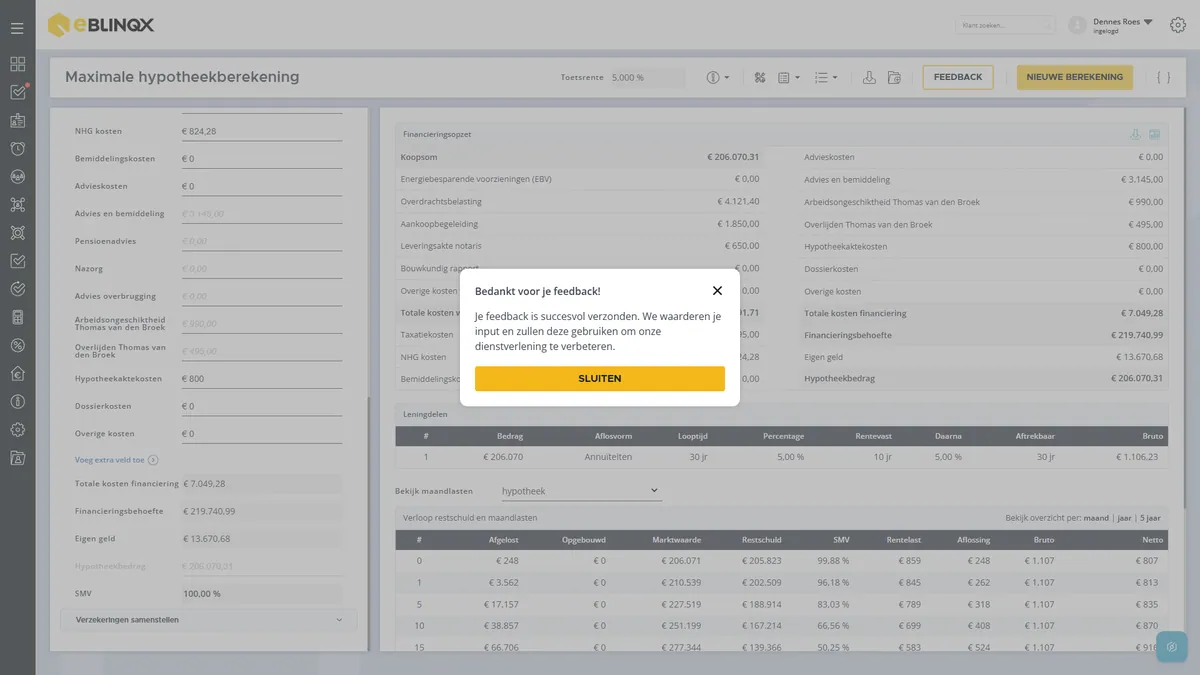Click the Toetsrente input field
Viewport: 1200px width, 675px height.
[647, 77]
